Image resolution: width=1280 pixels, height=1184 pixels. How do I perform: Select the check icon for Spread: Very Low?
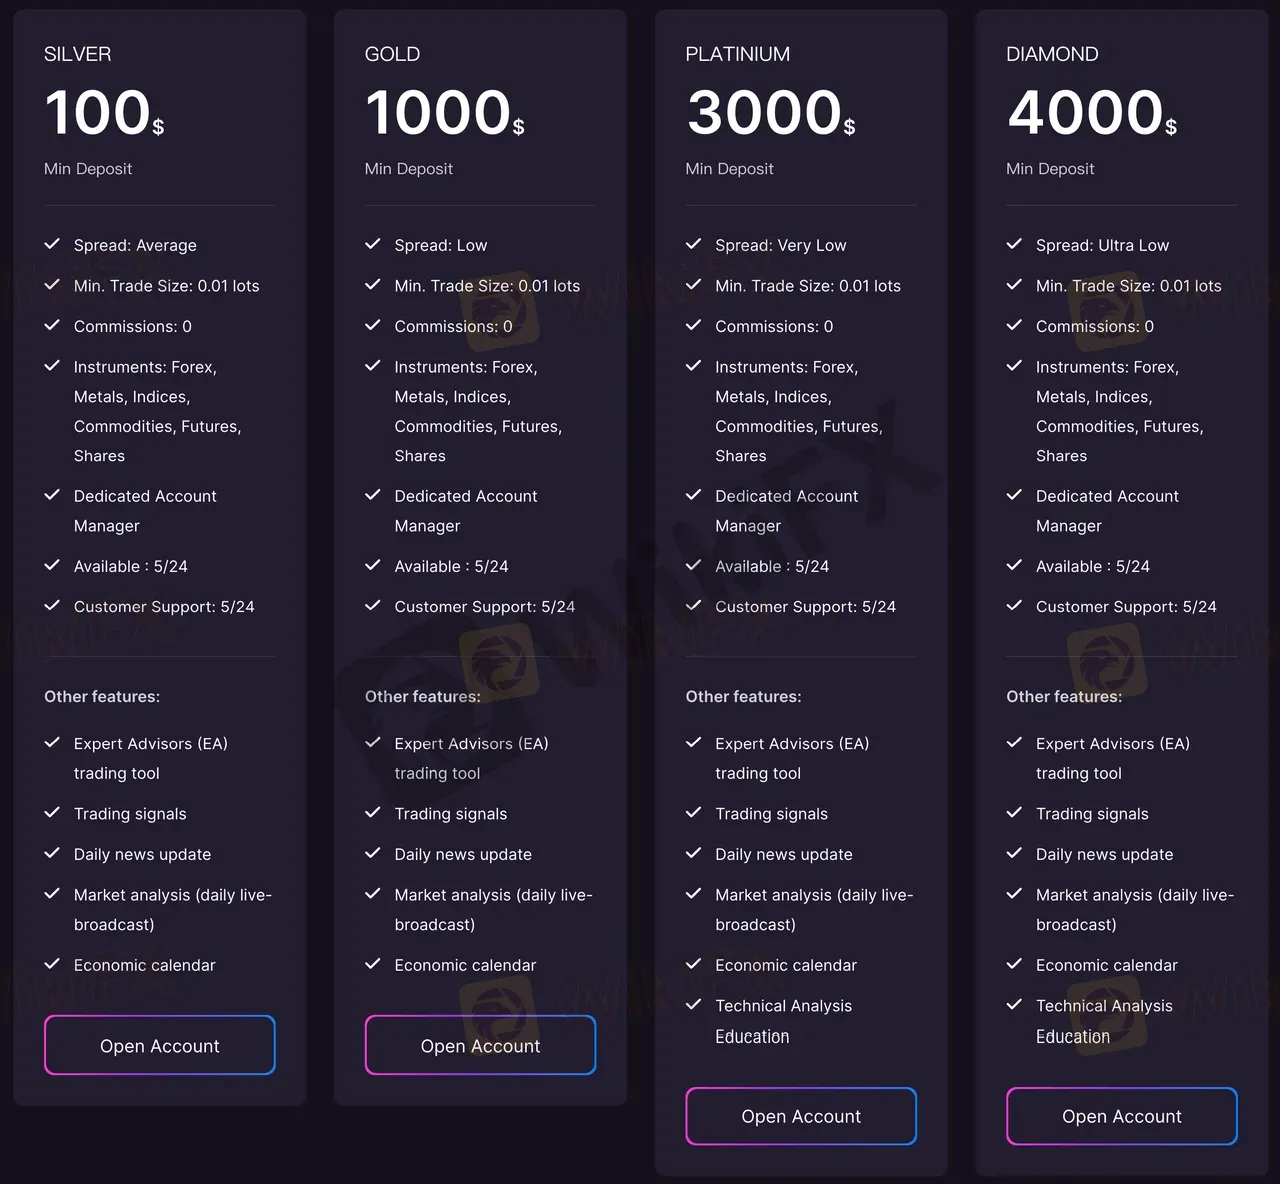pos(694,244)
